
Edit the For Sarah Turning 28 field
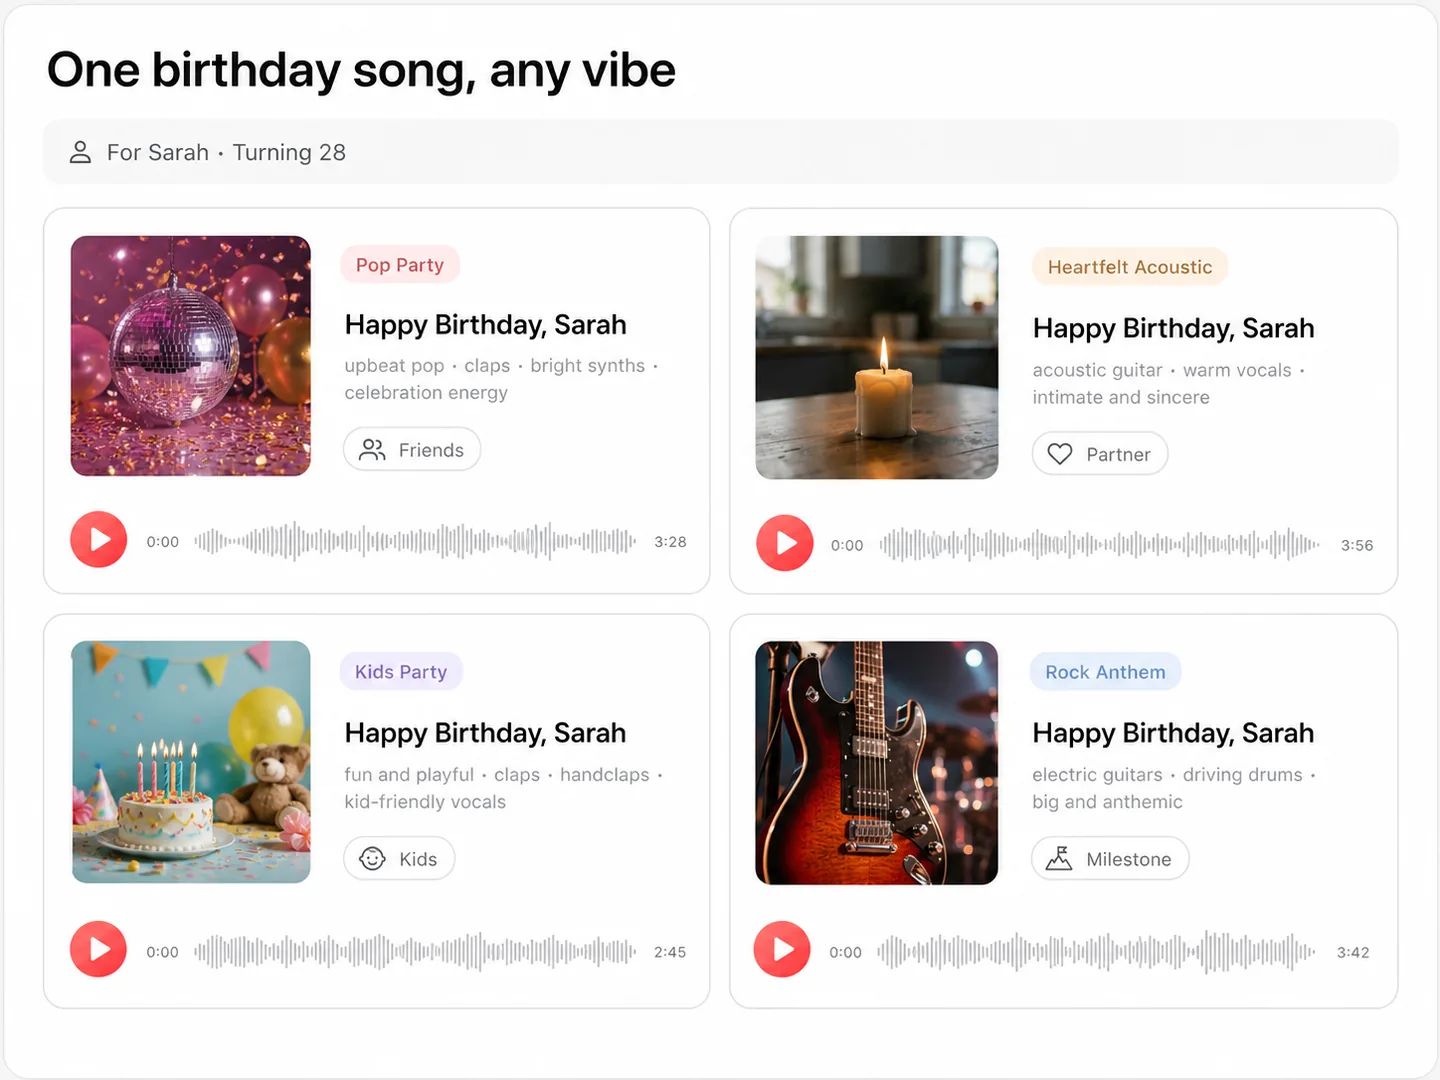pyautogui.click(x=720, y=152)
